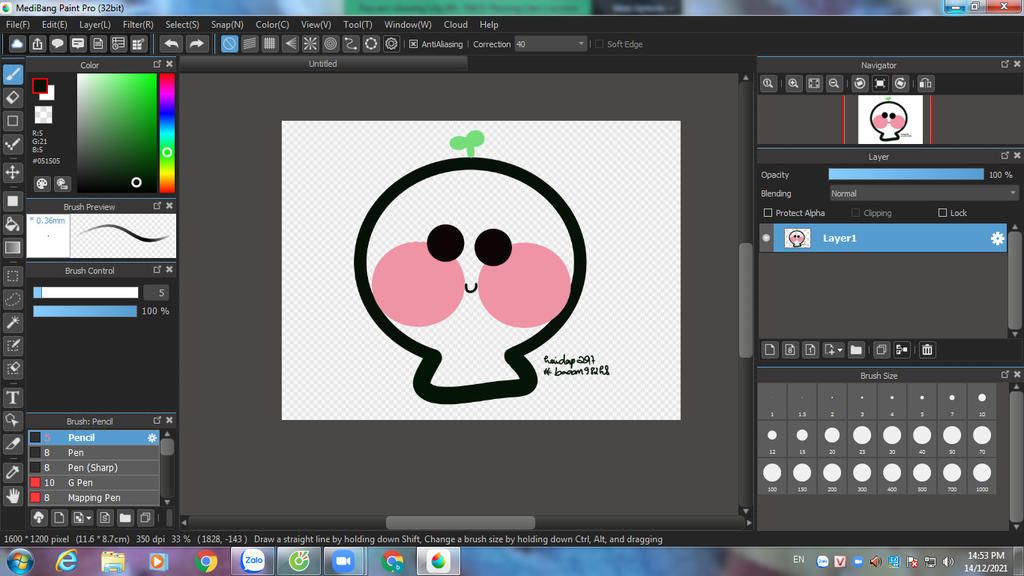The height and width of the screenshot is (576, 1024).
Task: Pick brush size preset 100
Action: pyautogui.click(x=772, y=475)
